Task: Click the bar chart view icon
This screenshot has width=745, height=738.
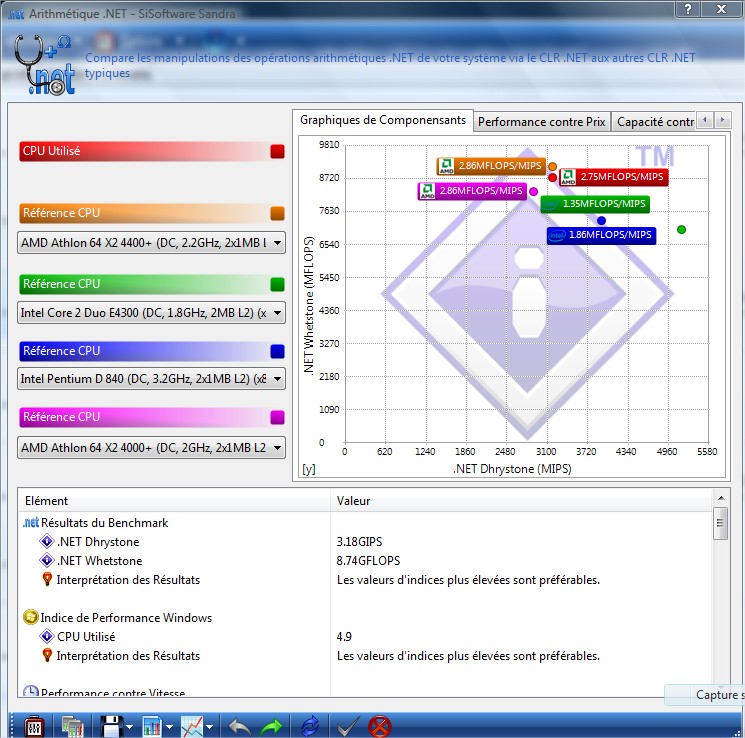Action: pos(152,727)
